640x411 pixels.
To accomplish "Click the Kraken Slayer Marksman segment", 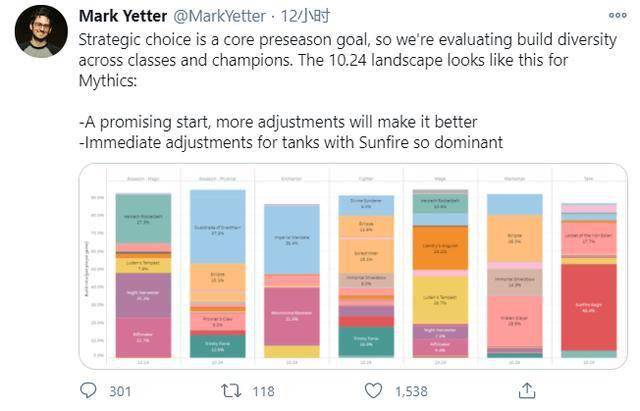I will (514, 322).
